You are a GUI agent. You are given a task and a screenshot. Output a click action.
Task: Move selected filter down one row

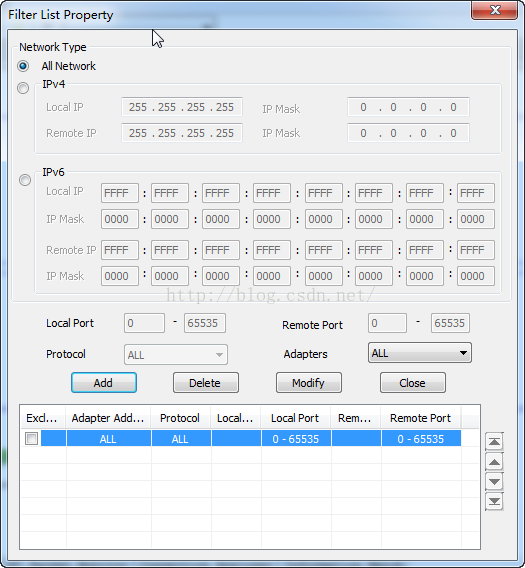click(x=494, y=482)
